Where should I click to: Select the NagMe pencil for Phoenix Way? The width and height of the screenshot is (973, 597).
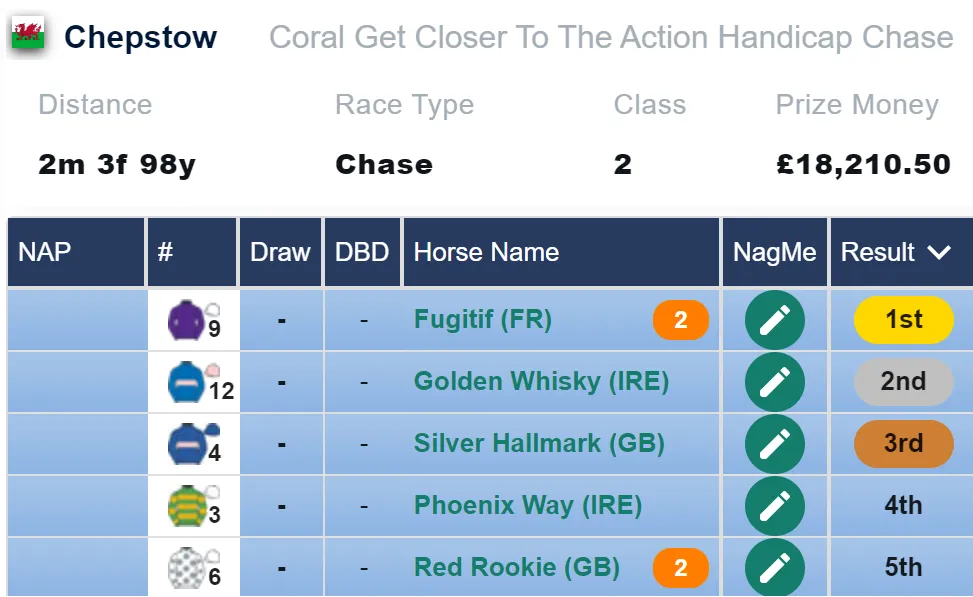point(774,506)
